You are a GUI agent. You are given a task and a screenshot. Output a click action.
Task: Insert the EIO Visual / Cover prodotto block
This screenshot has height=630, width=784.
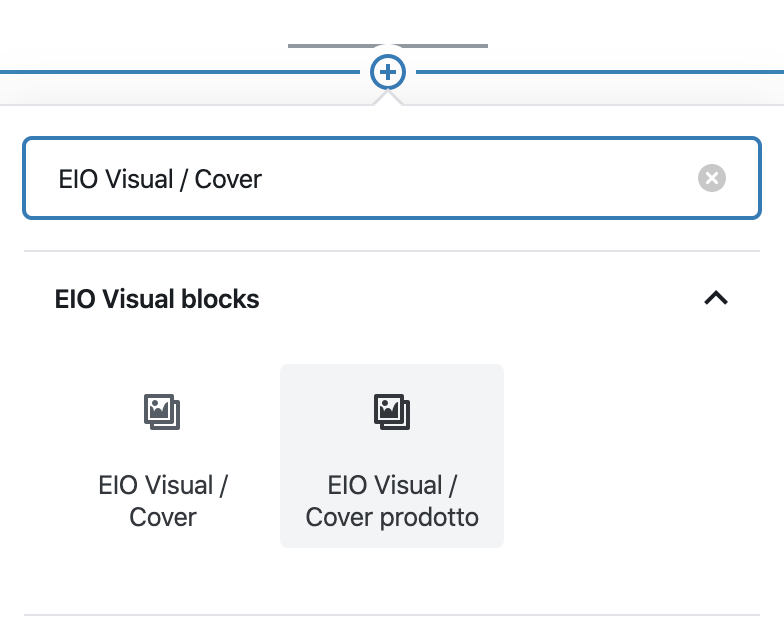click(392, 456)
